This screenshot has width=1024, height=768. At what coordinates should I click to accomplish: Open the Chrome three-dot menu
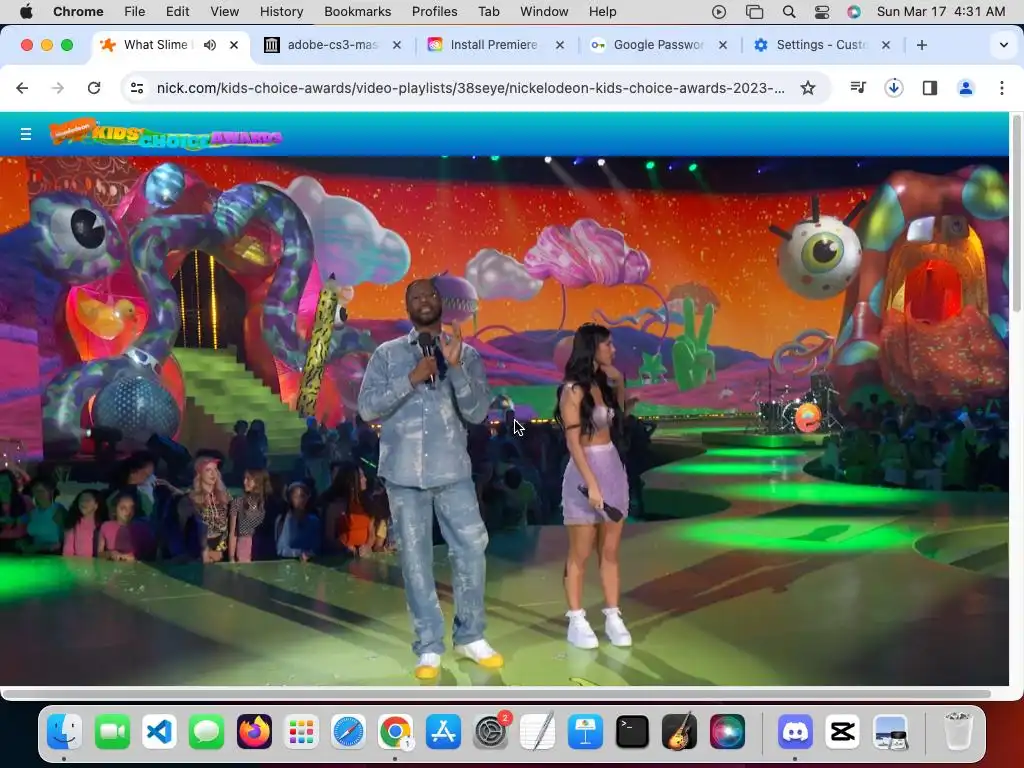point(1002,88)
